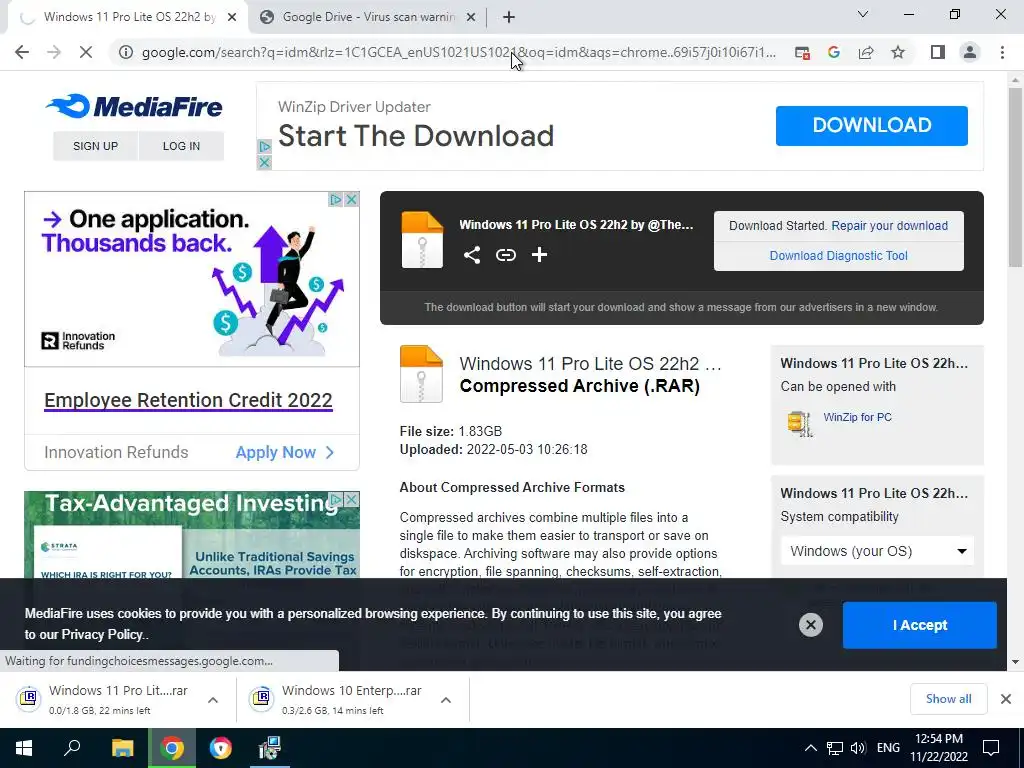Bookmark this tab with the star icon

(898, 52)
